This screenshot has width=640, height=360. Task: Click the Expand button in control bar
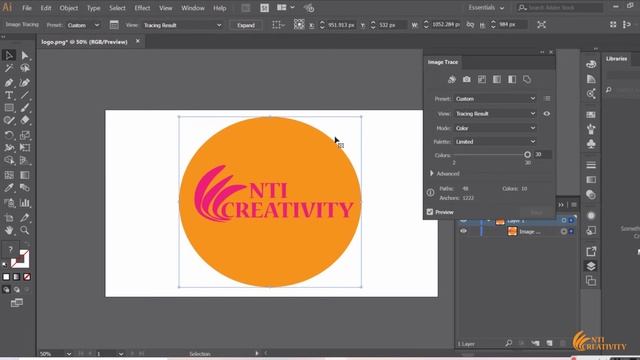(x=246, y=25)
